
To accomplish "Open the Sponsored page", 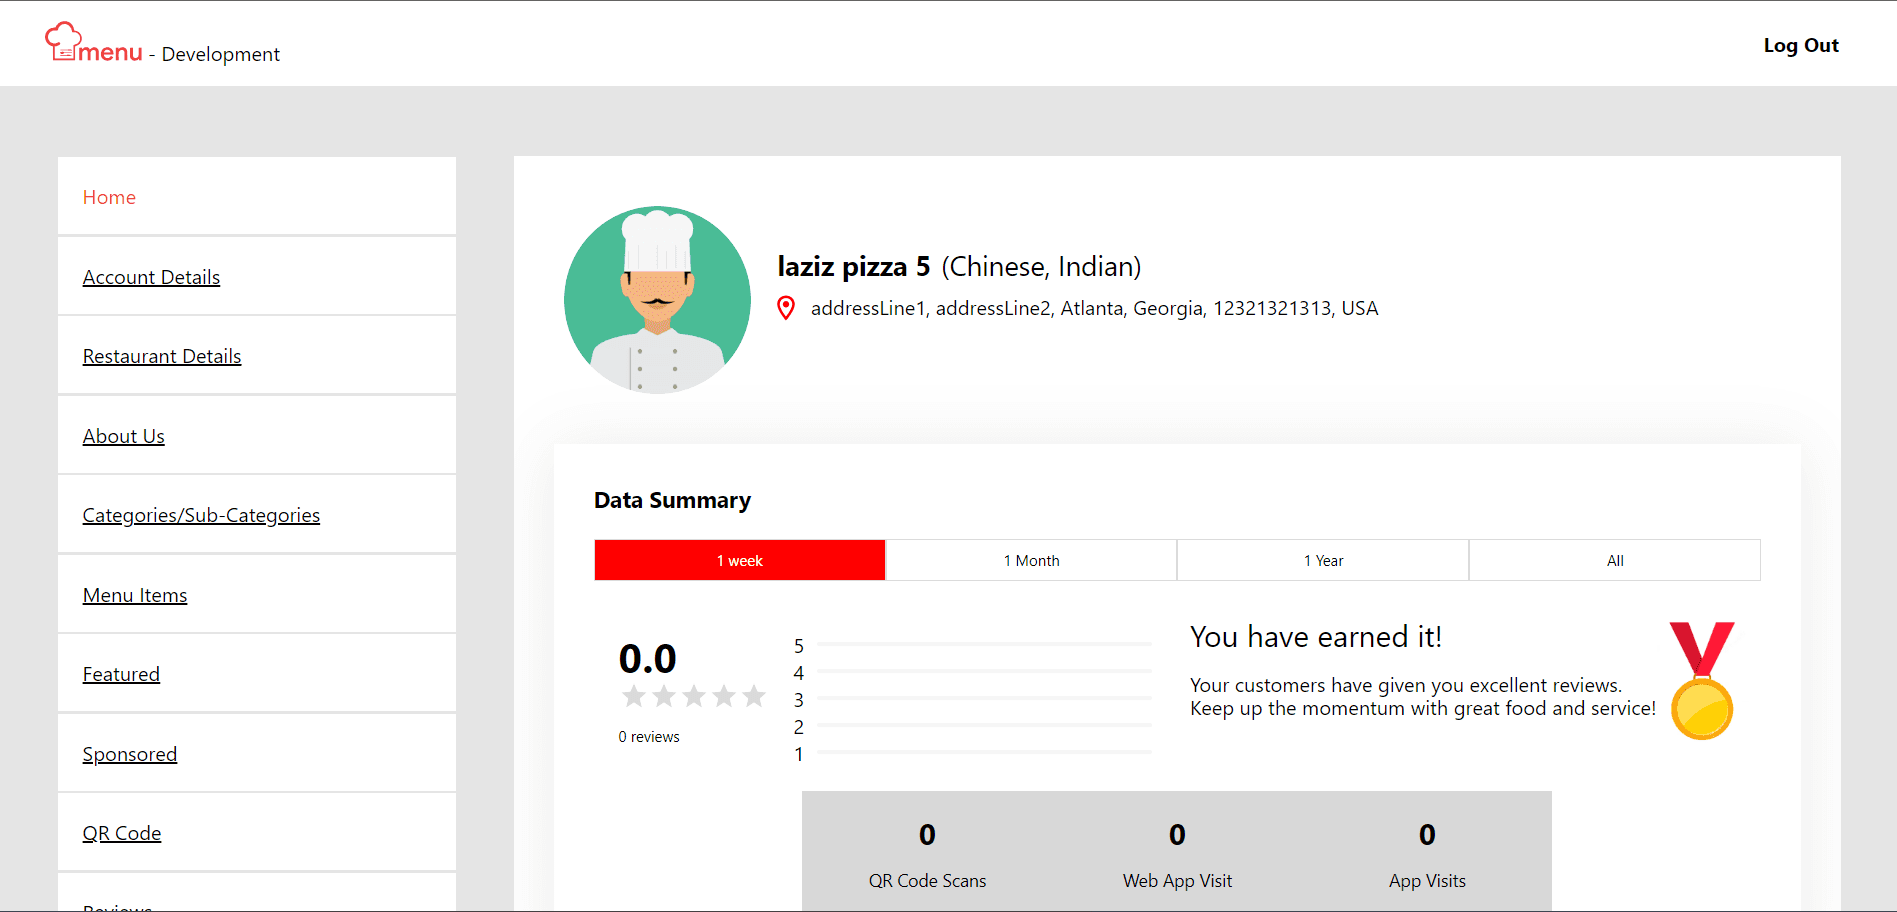I will pos(130,754).
